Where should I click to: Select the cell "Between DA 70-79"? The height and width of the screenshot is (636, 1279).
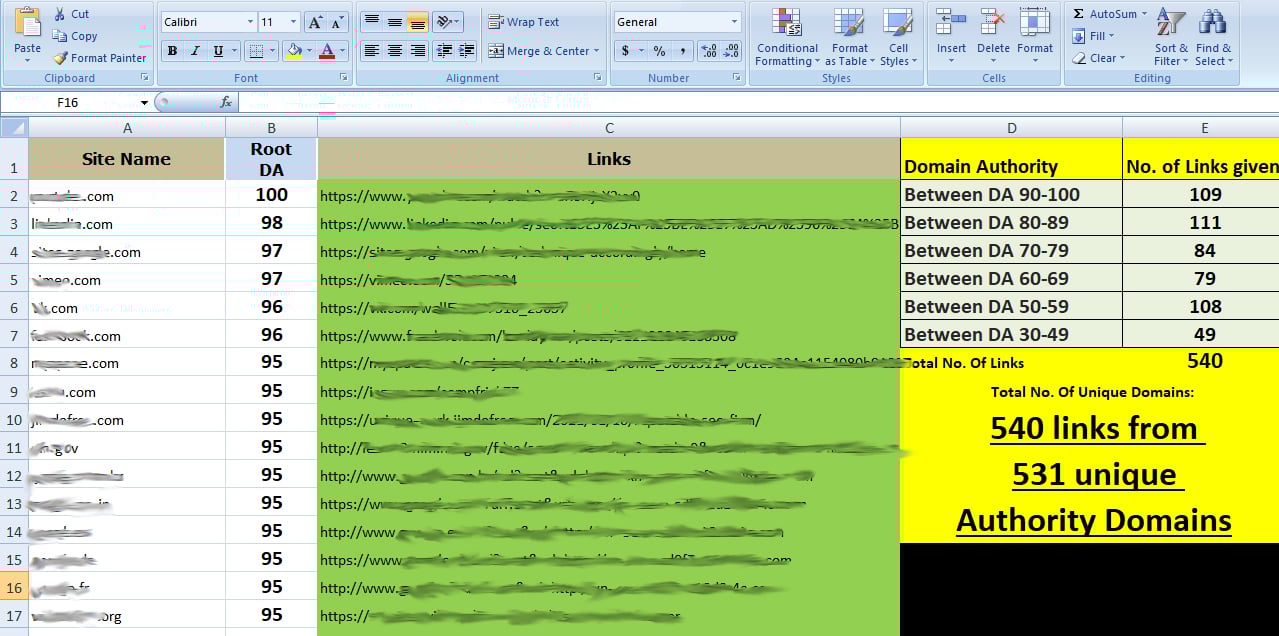[1011, 250]
